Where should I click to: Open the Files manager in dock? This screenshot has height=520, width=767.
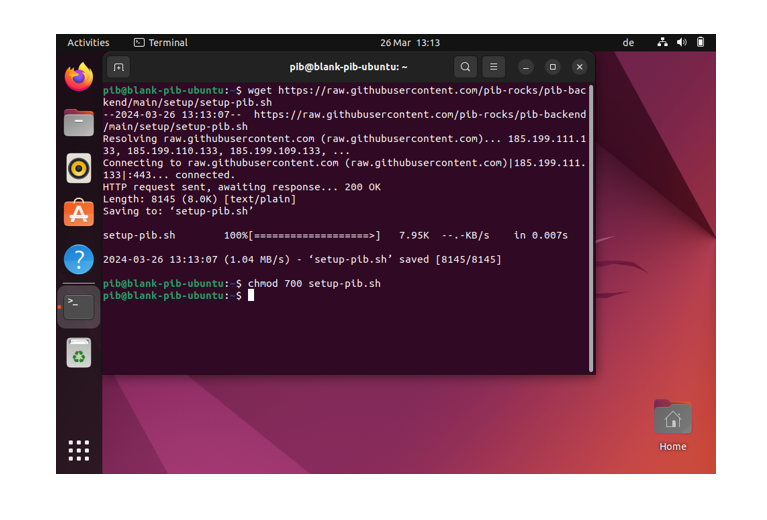tap(79, 122)
